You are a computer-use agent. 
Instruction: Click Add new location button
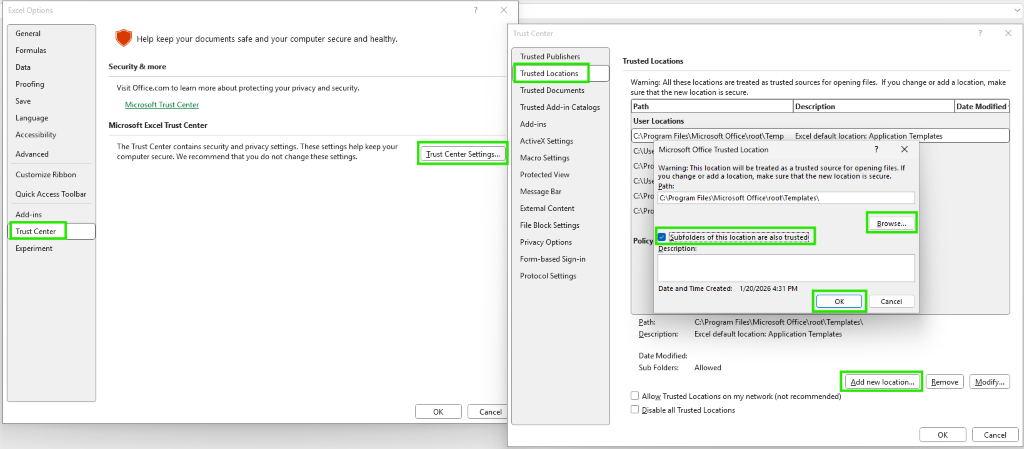[x=883, y=382]
